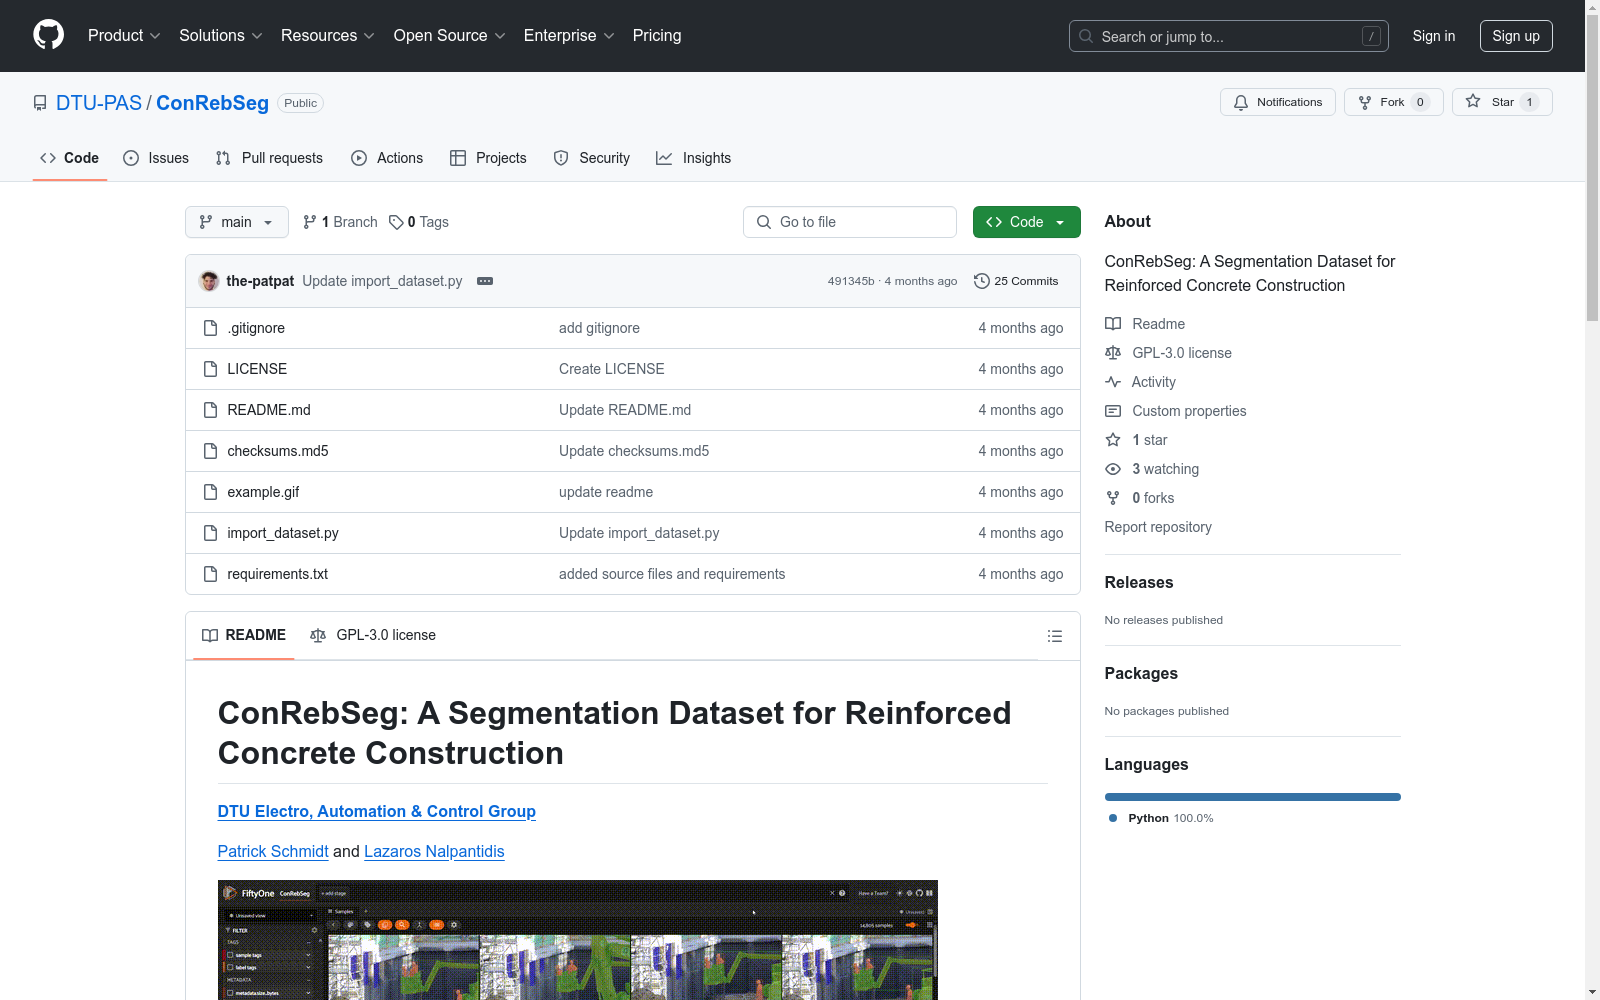Expand the Product menu in header
Viewport: 1600px width, 1000px height.
124,36
